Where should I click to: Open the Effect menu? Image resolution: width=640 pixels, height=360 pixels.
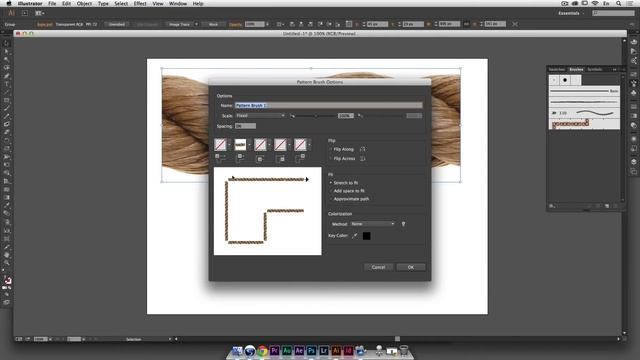[140, 3]
